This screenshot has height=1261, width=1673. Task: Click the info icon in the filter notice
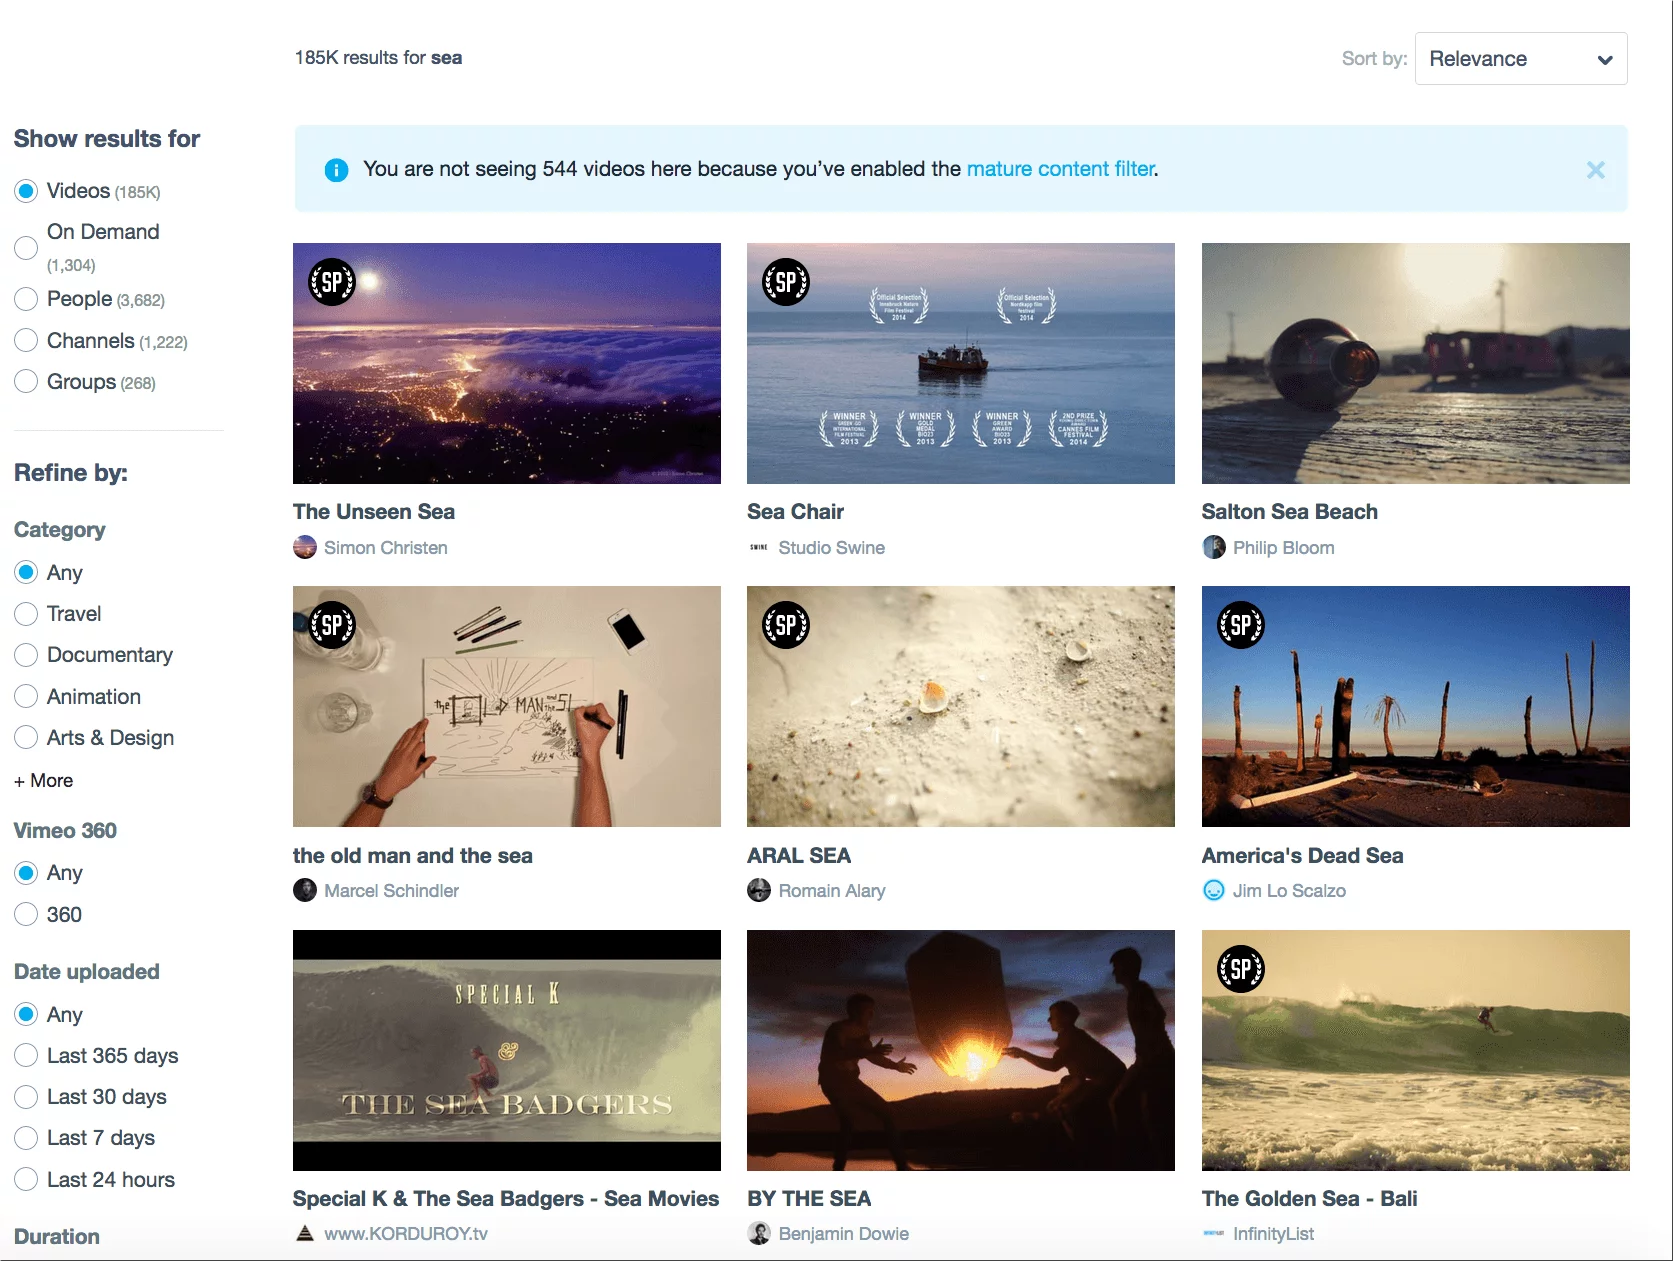[x=336, y=170]
